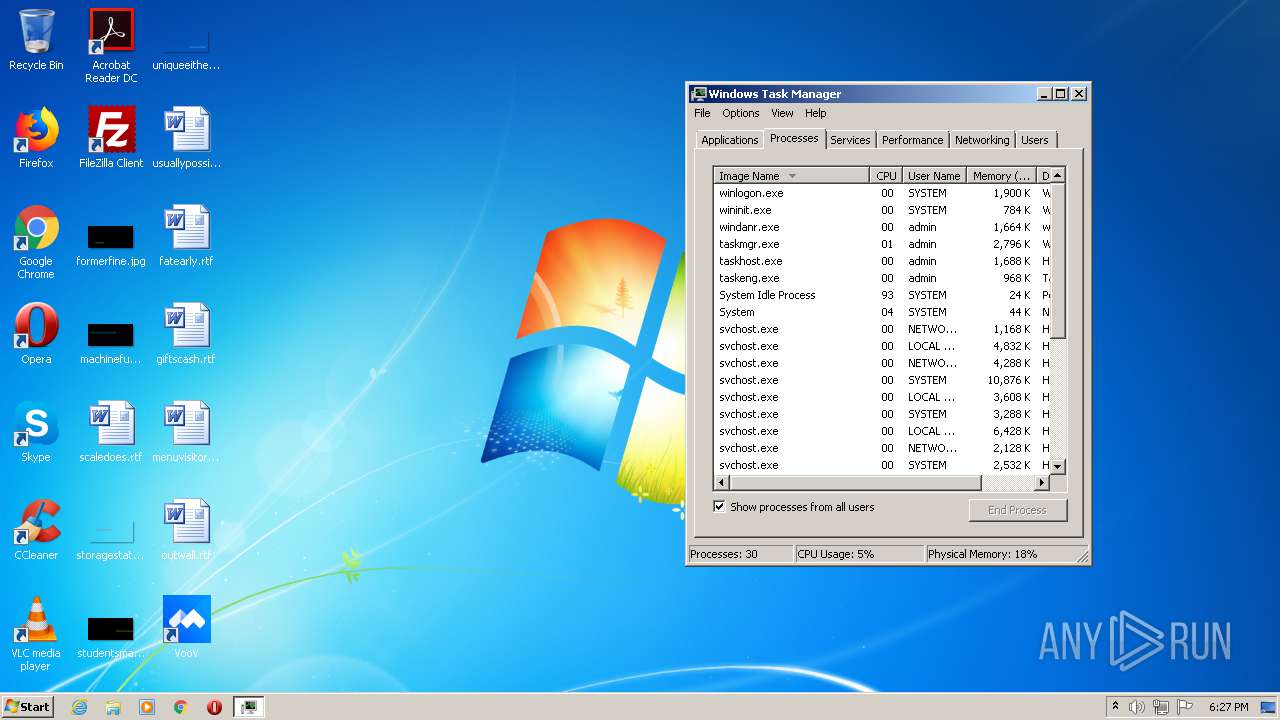Click horizontal scroll left arrow
Viewport: 1280px width, 720px height.
[x=722, y=483]
